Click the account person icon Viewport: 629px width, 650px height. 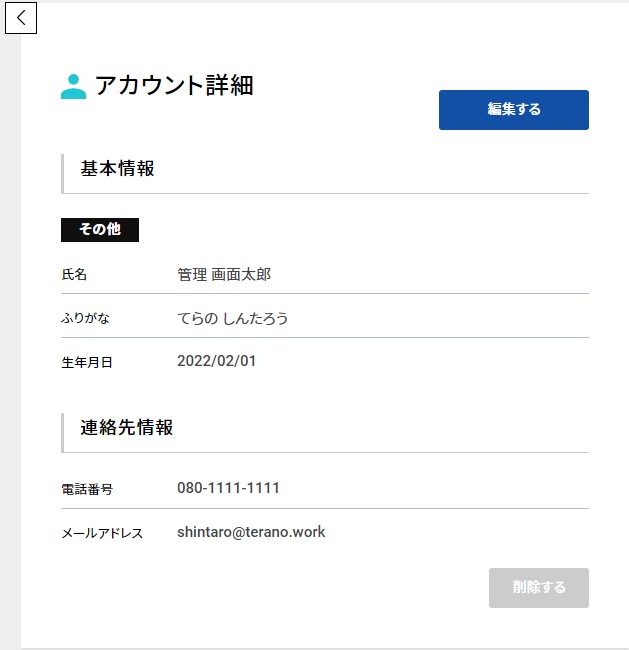pos(73,86)
